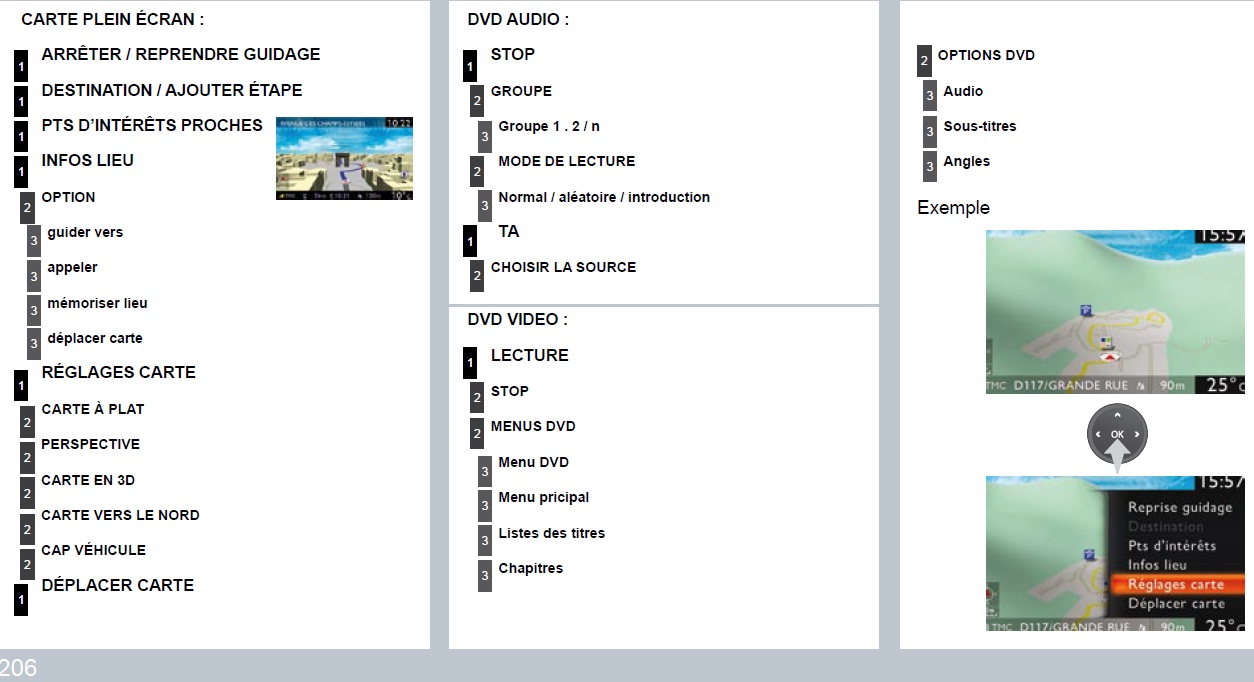Select Déplacer carte in the map menu
The height and width of the screenshot is (682, 1254).
click(1176, 604)
